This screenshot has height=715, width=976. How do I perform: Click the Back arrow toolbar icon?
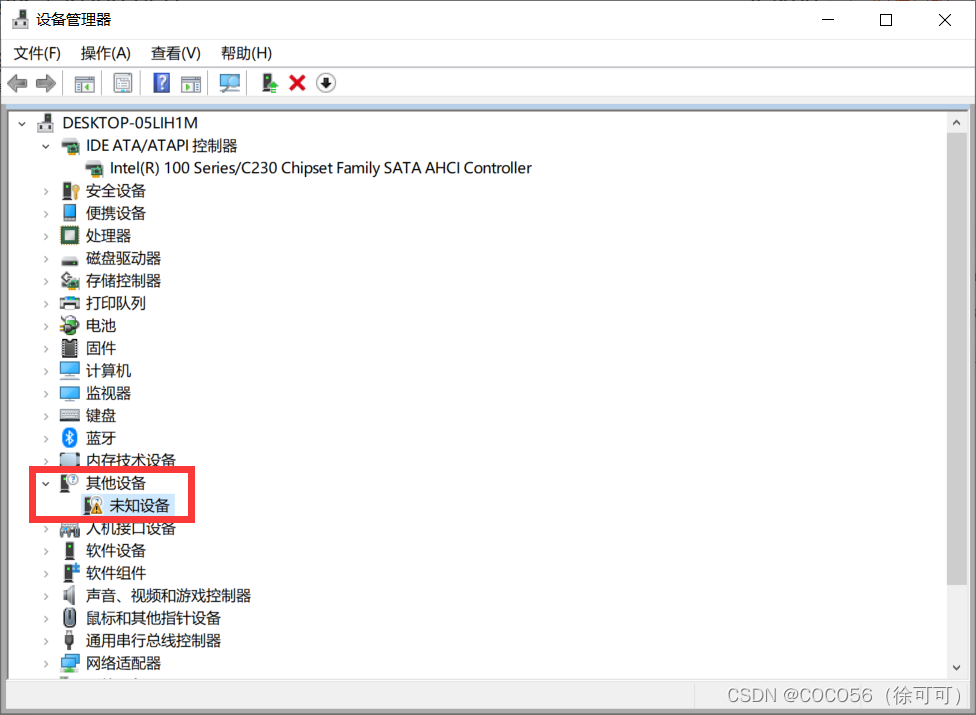[17, 83]
